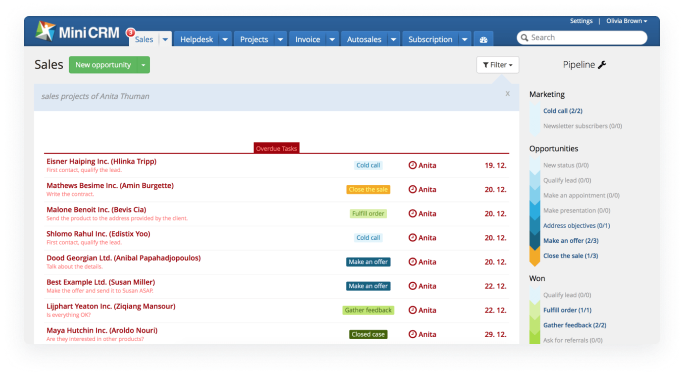Image resolution: width=684 pixels, height=376 pixels.
Task: Open Mathews Besime Inc. opportunity
Action: tap(110, 185)
